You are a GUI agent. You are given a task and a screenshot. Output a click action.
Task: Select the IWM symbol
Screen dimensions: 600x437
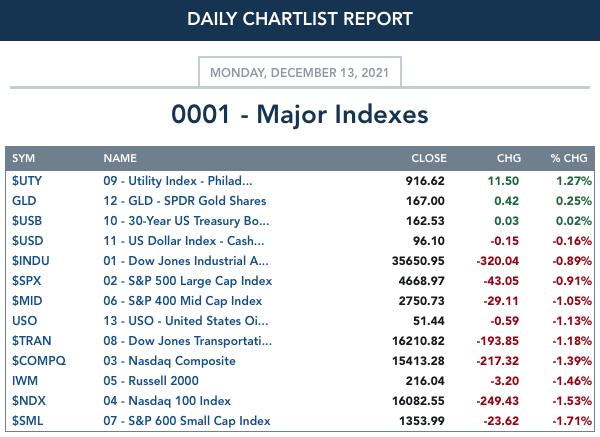click(x=25, y=381)
